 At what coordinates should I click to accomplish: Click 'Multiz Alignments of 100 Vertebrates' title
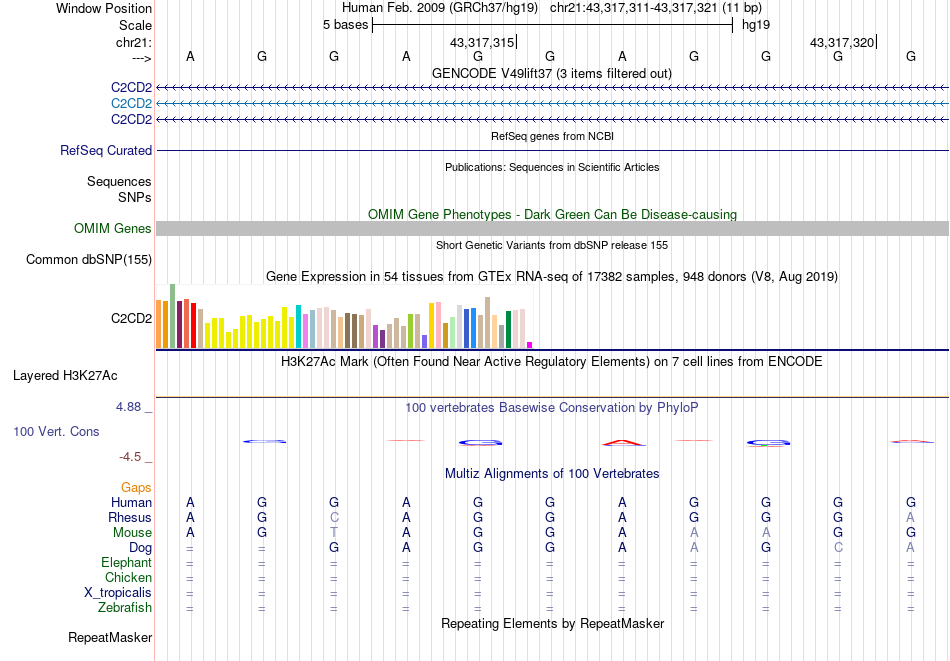[552, 474]
